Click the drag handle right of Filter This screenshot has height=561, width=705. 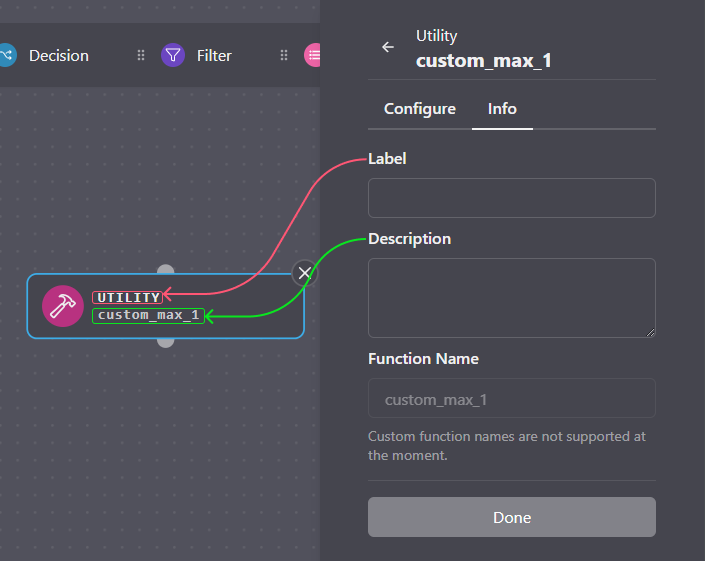tap(284, 55)
